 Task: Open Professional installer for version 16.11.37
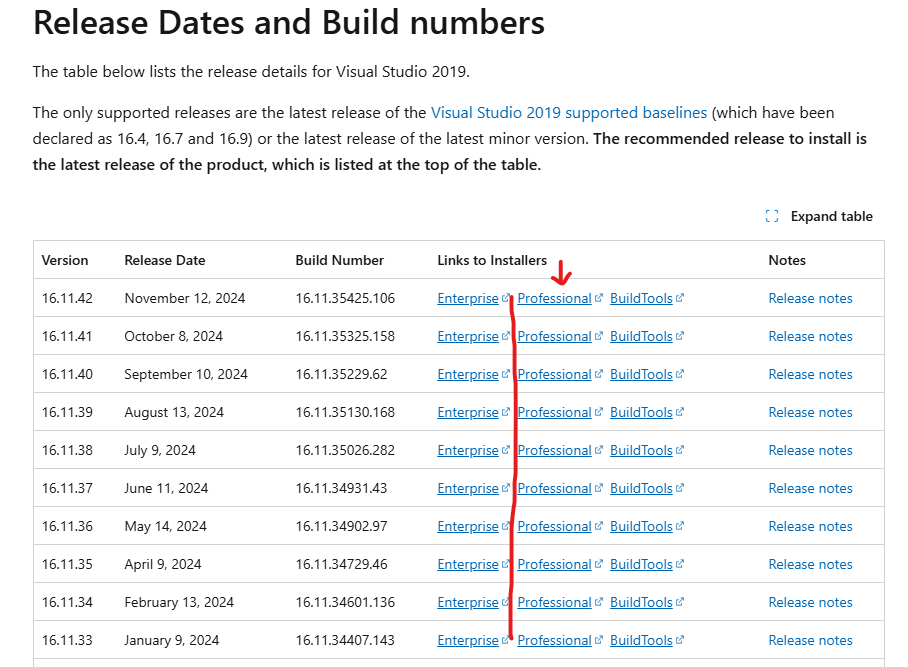click(x=554, y=488)
